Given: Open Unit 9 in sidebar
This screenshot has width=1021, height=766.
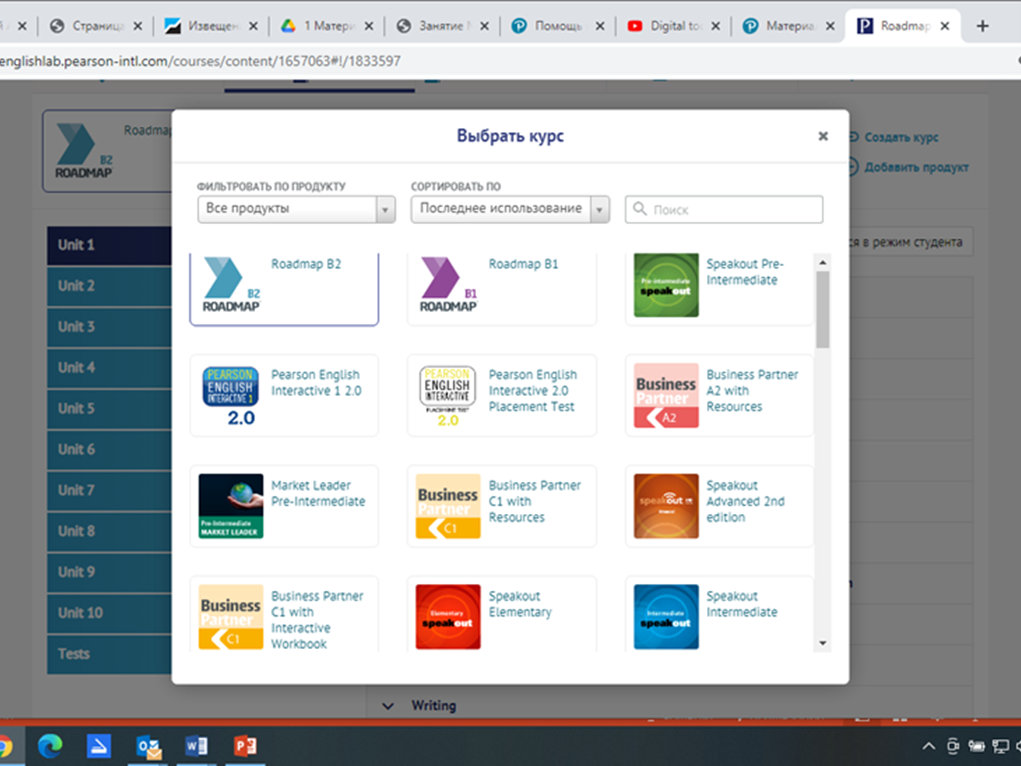Looking at the screenshot, I should [109, 573].
